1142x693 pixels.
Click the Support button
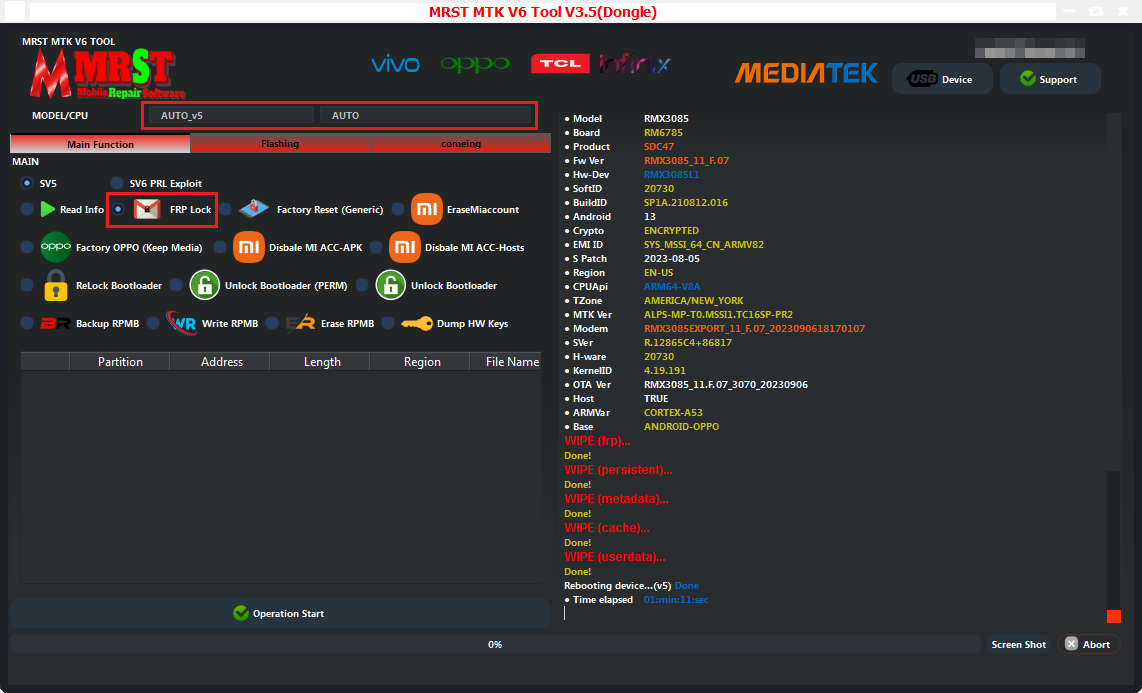click(x=1050, y=79)
